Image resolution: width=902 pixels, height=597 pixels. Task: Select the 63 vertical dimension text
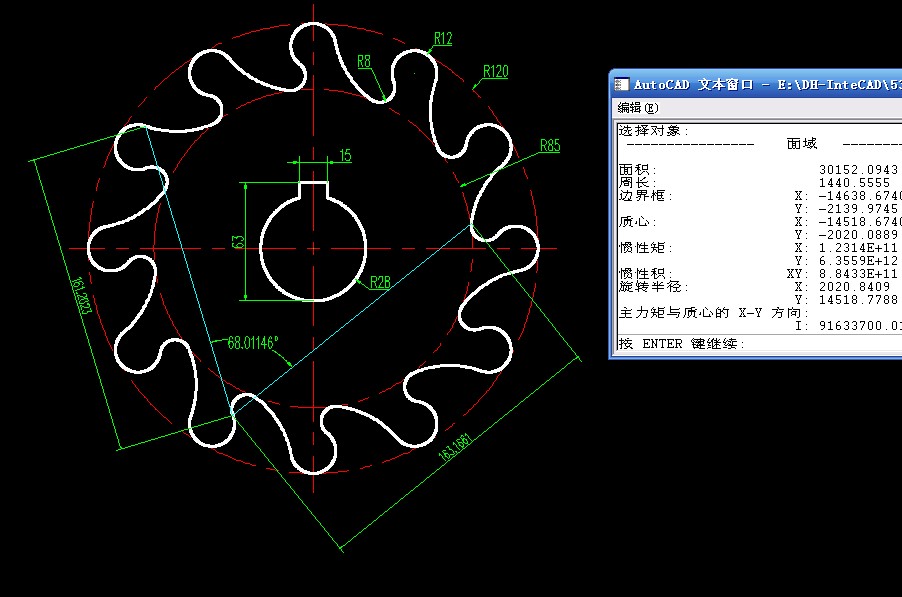coord(238,242)
